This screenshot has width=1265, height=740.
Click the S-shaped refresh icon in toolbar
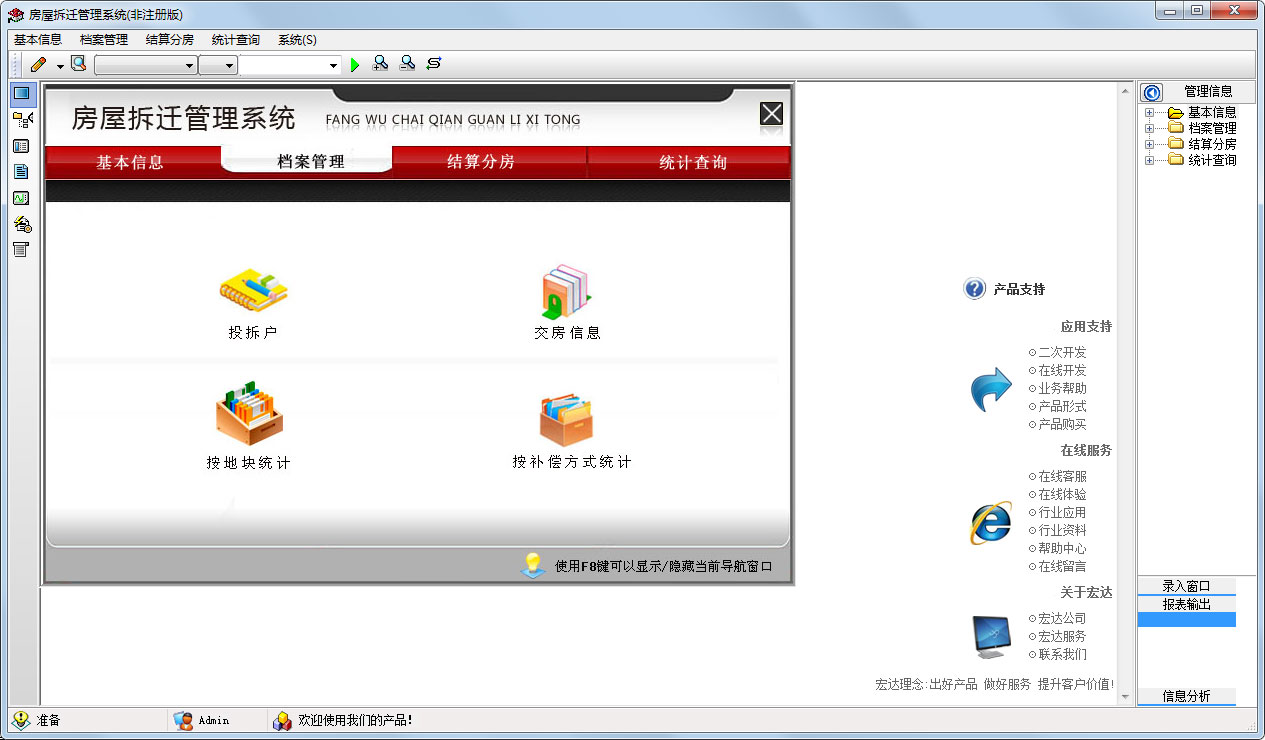click(433, 64)
